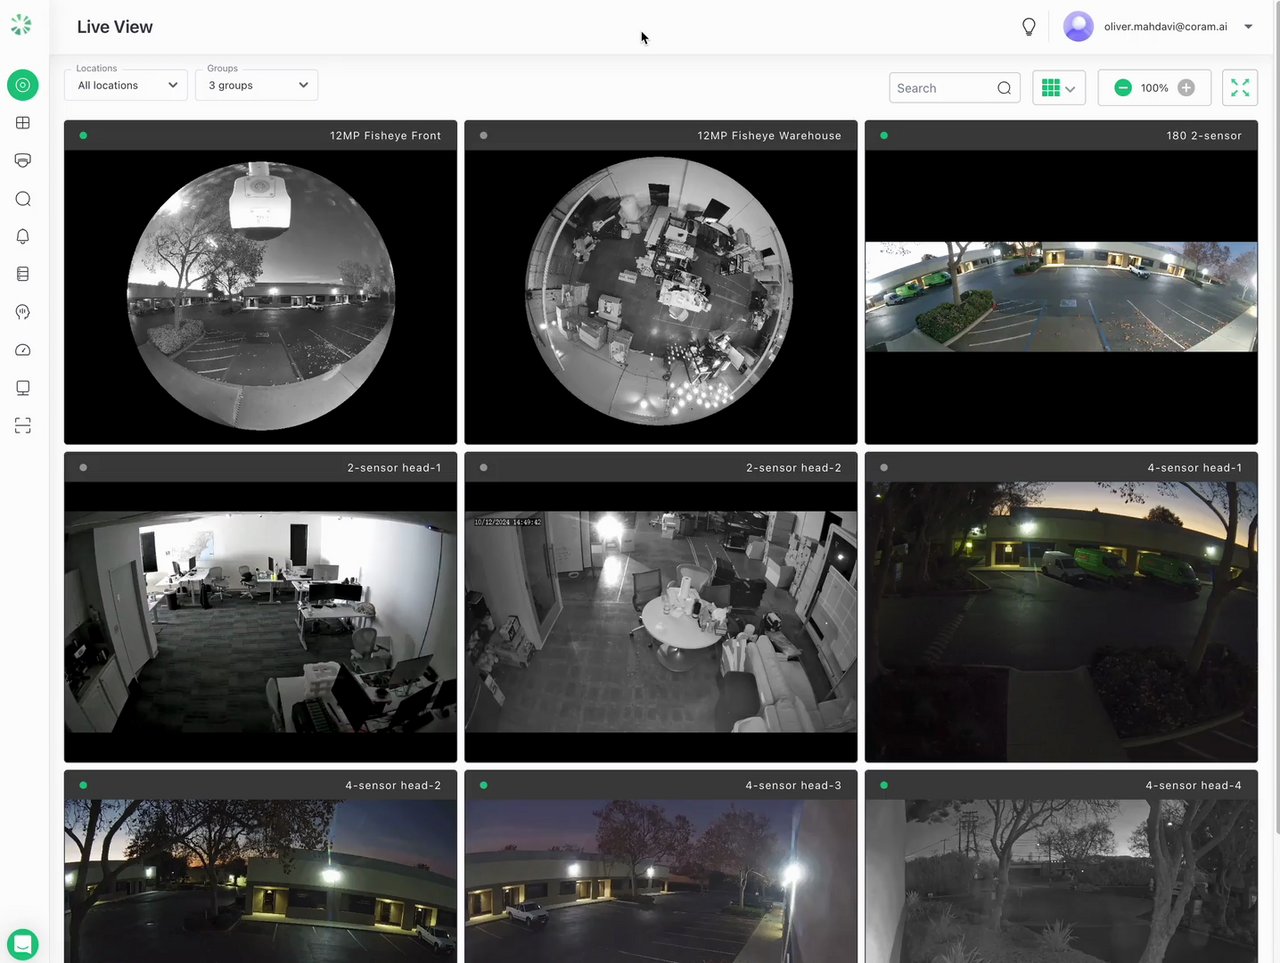The height and width of the screenshot is (963, 1280).
Task: Click the status dot of 12MP Fisheye Front
Action: click(83, 135)
